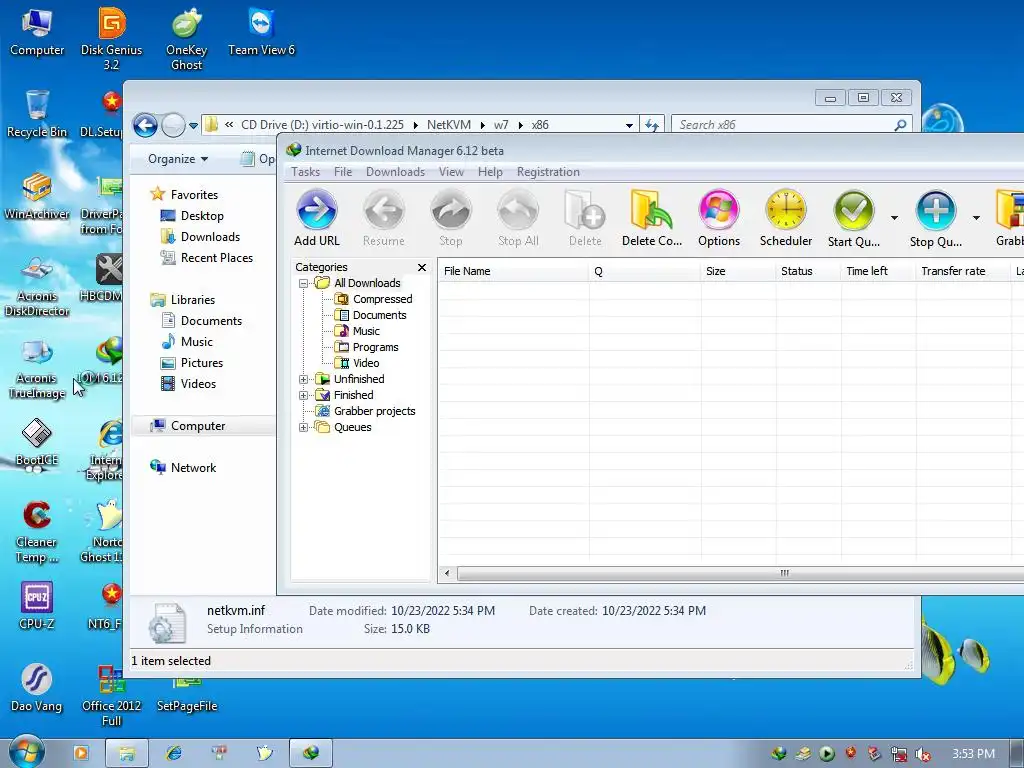Image resolution: width=1024 pixels, height=768 pixels.
Task: Open the Registration menu in IDM
Action: (548, 172)
